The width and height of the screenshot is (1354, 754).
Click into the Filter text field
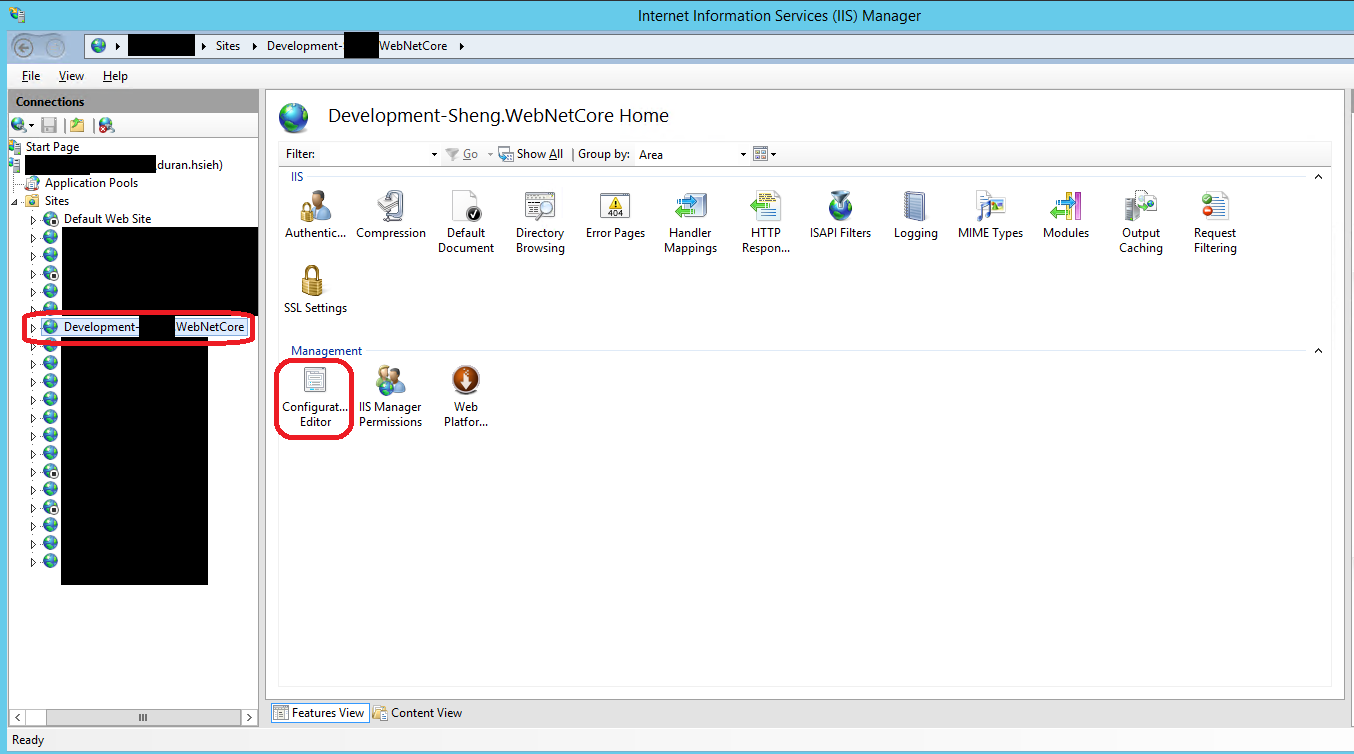tap(372, 154)
